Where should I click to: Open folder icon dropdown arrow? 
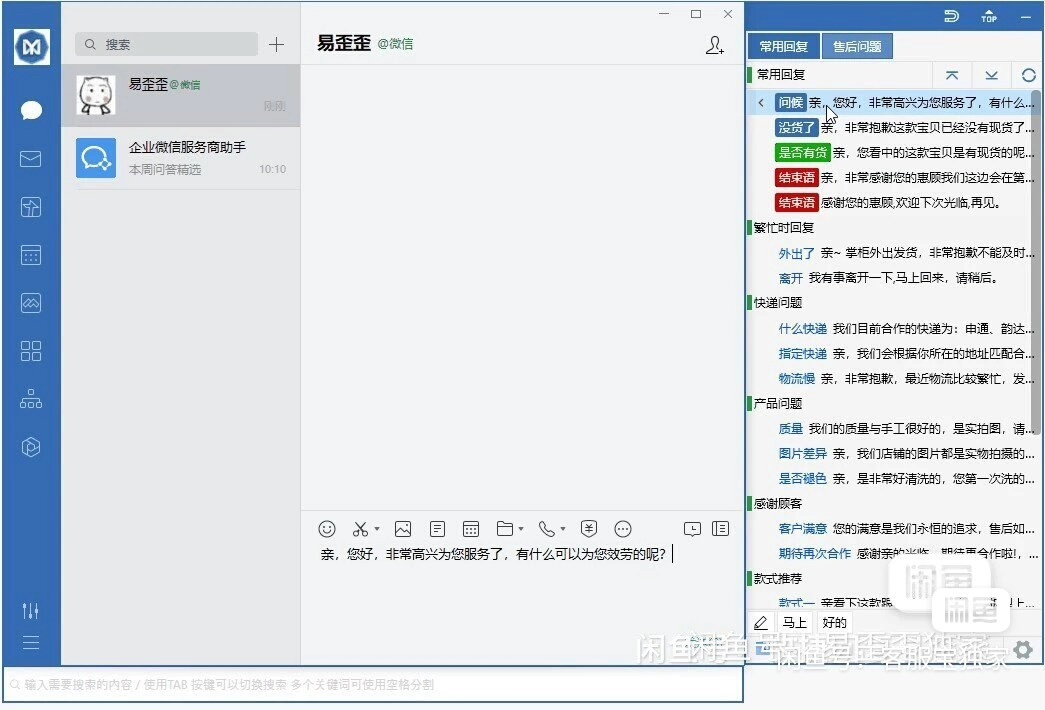pyautogui.click(x=521, y=529)
